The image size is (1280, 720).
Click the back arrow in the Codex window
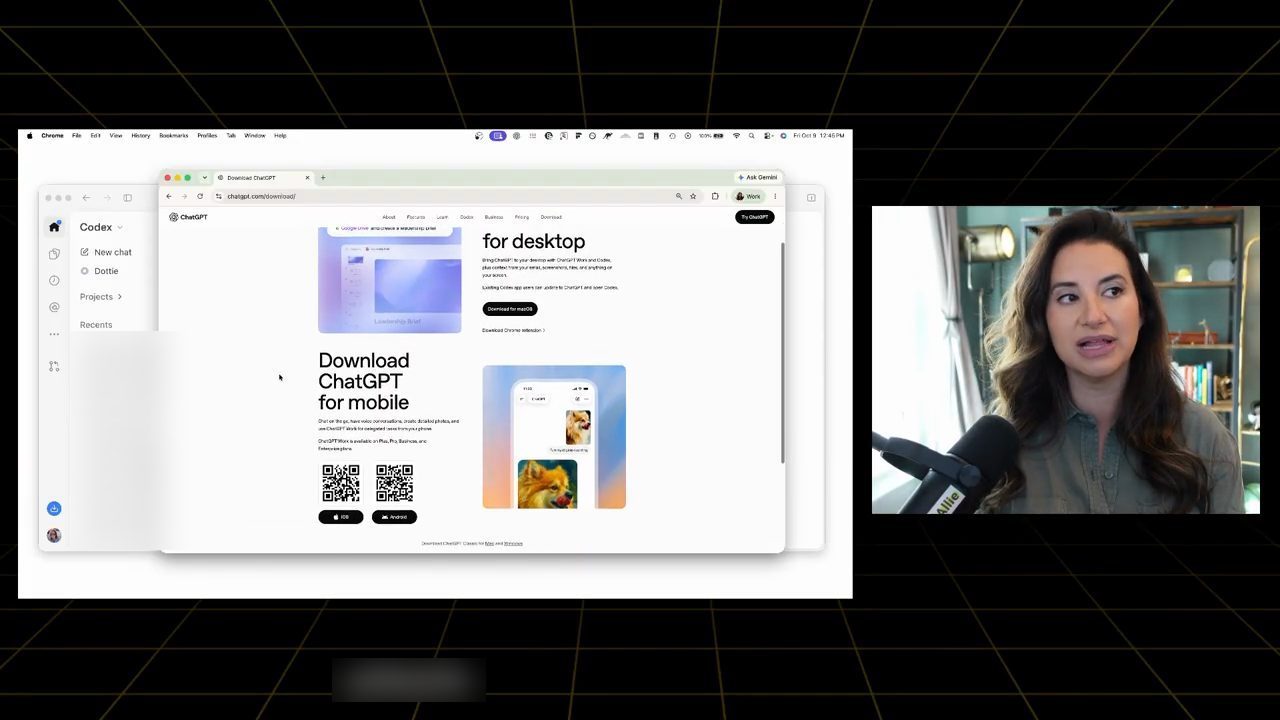[86, 198]
